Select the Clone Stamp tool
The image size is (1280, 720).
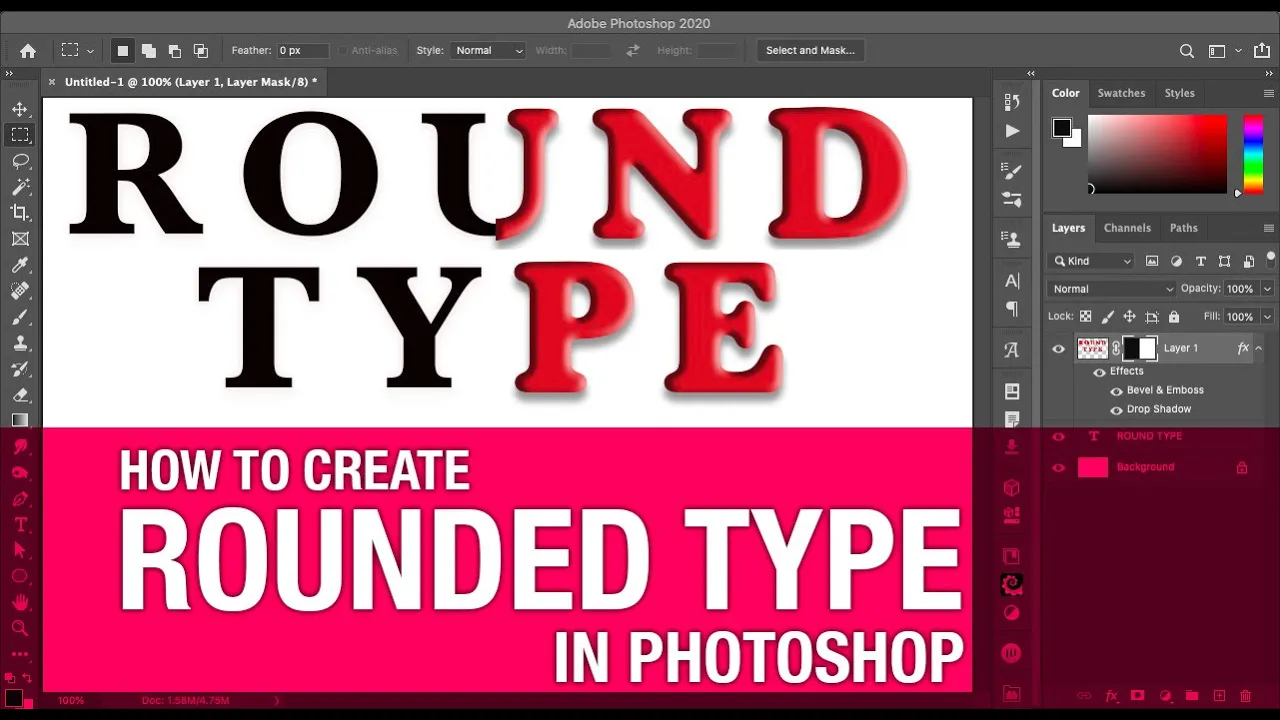tap(20, 343)
